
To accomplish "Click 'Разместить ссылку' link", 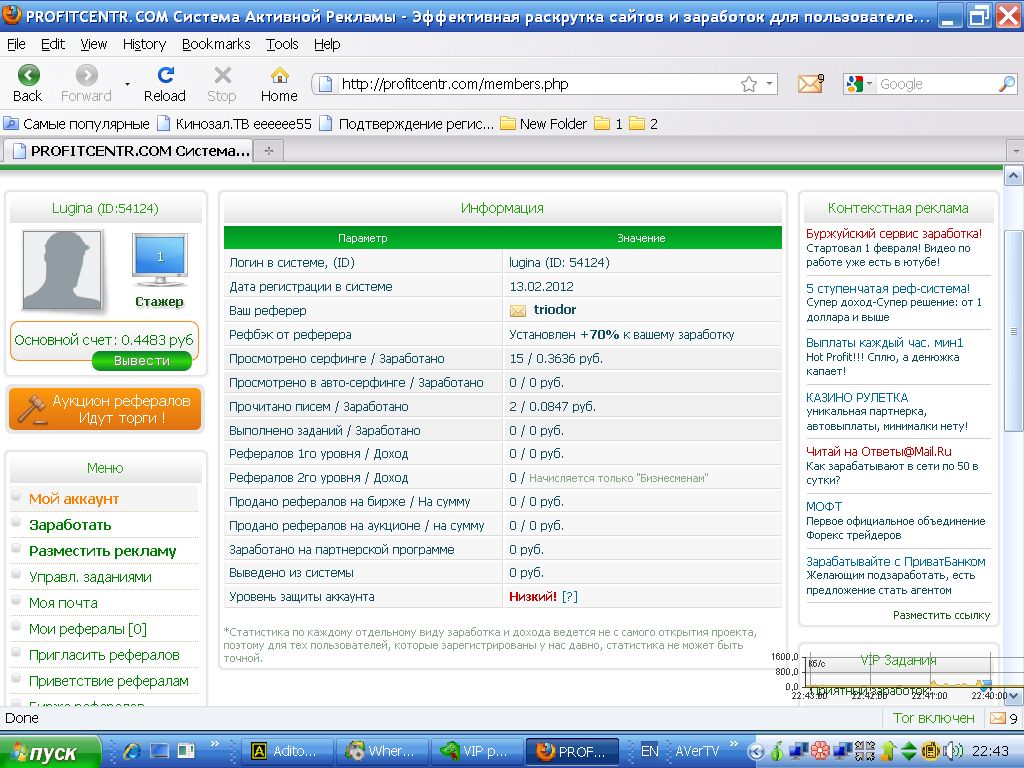I will pyautogui.click(x=942, y=615).
